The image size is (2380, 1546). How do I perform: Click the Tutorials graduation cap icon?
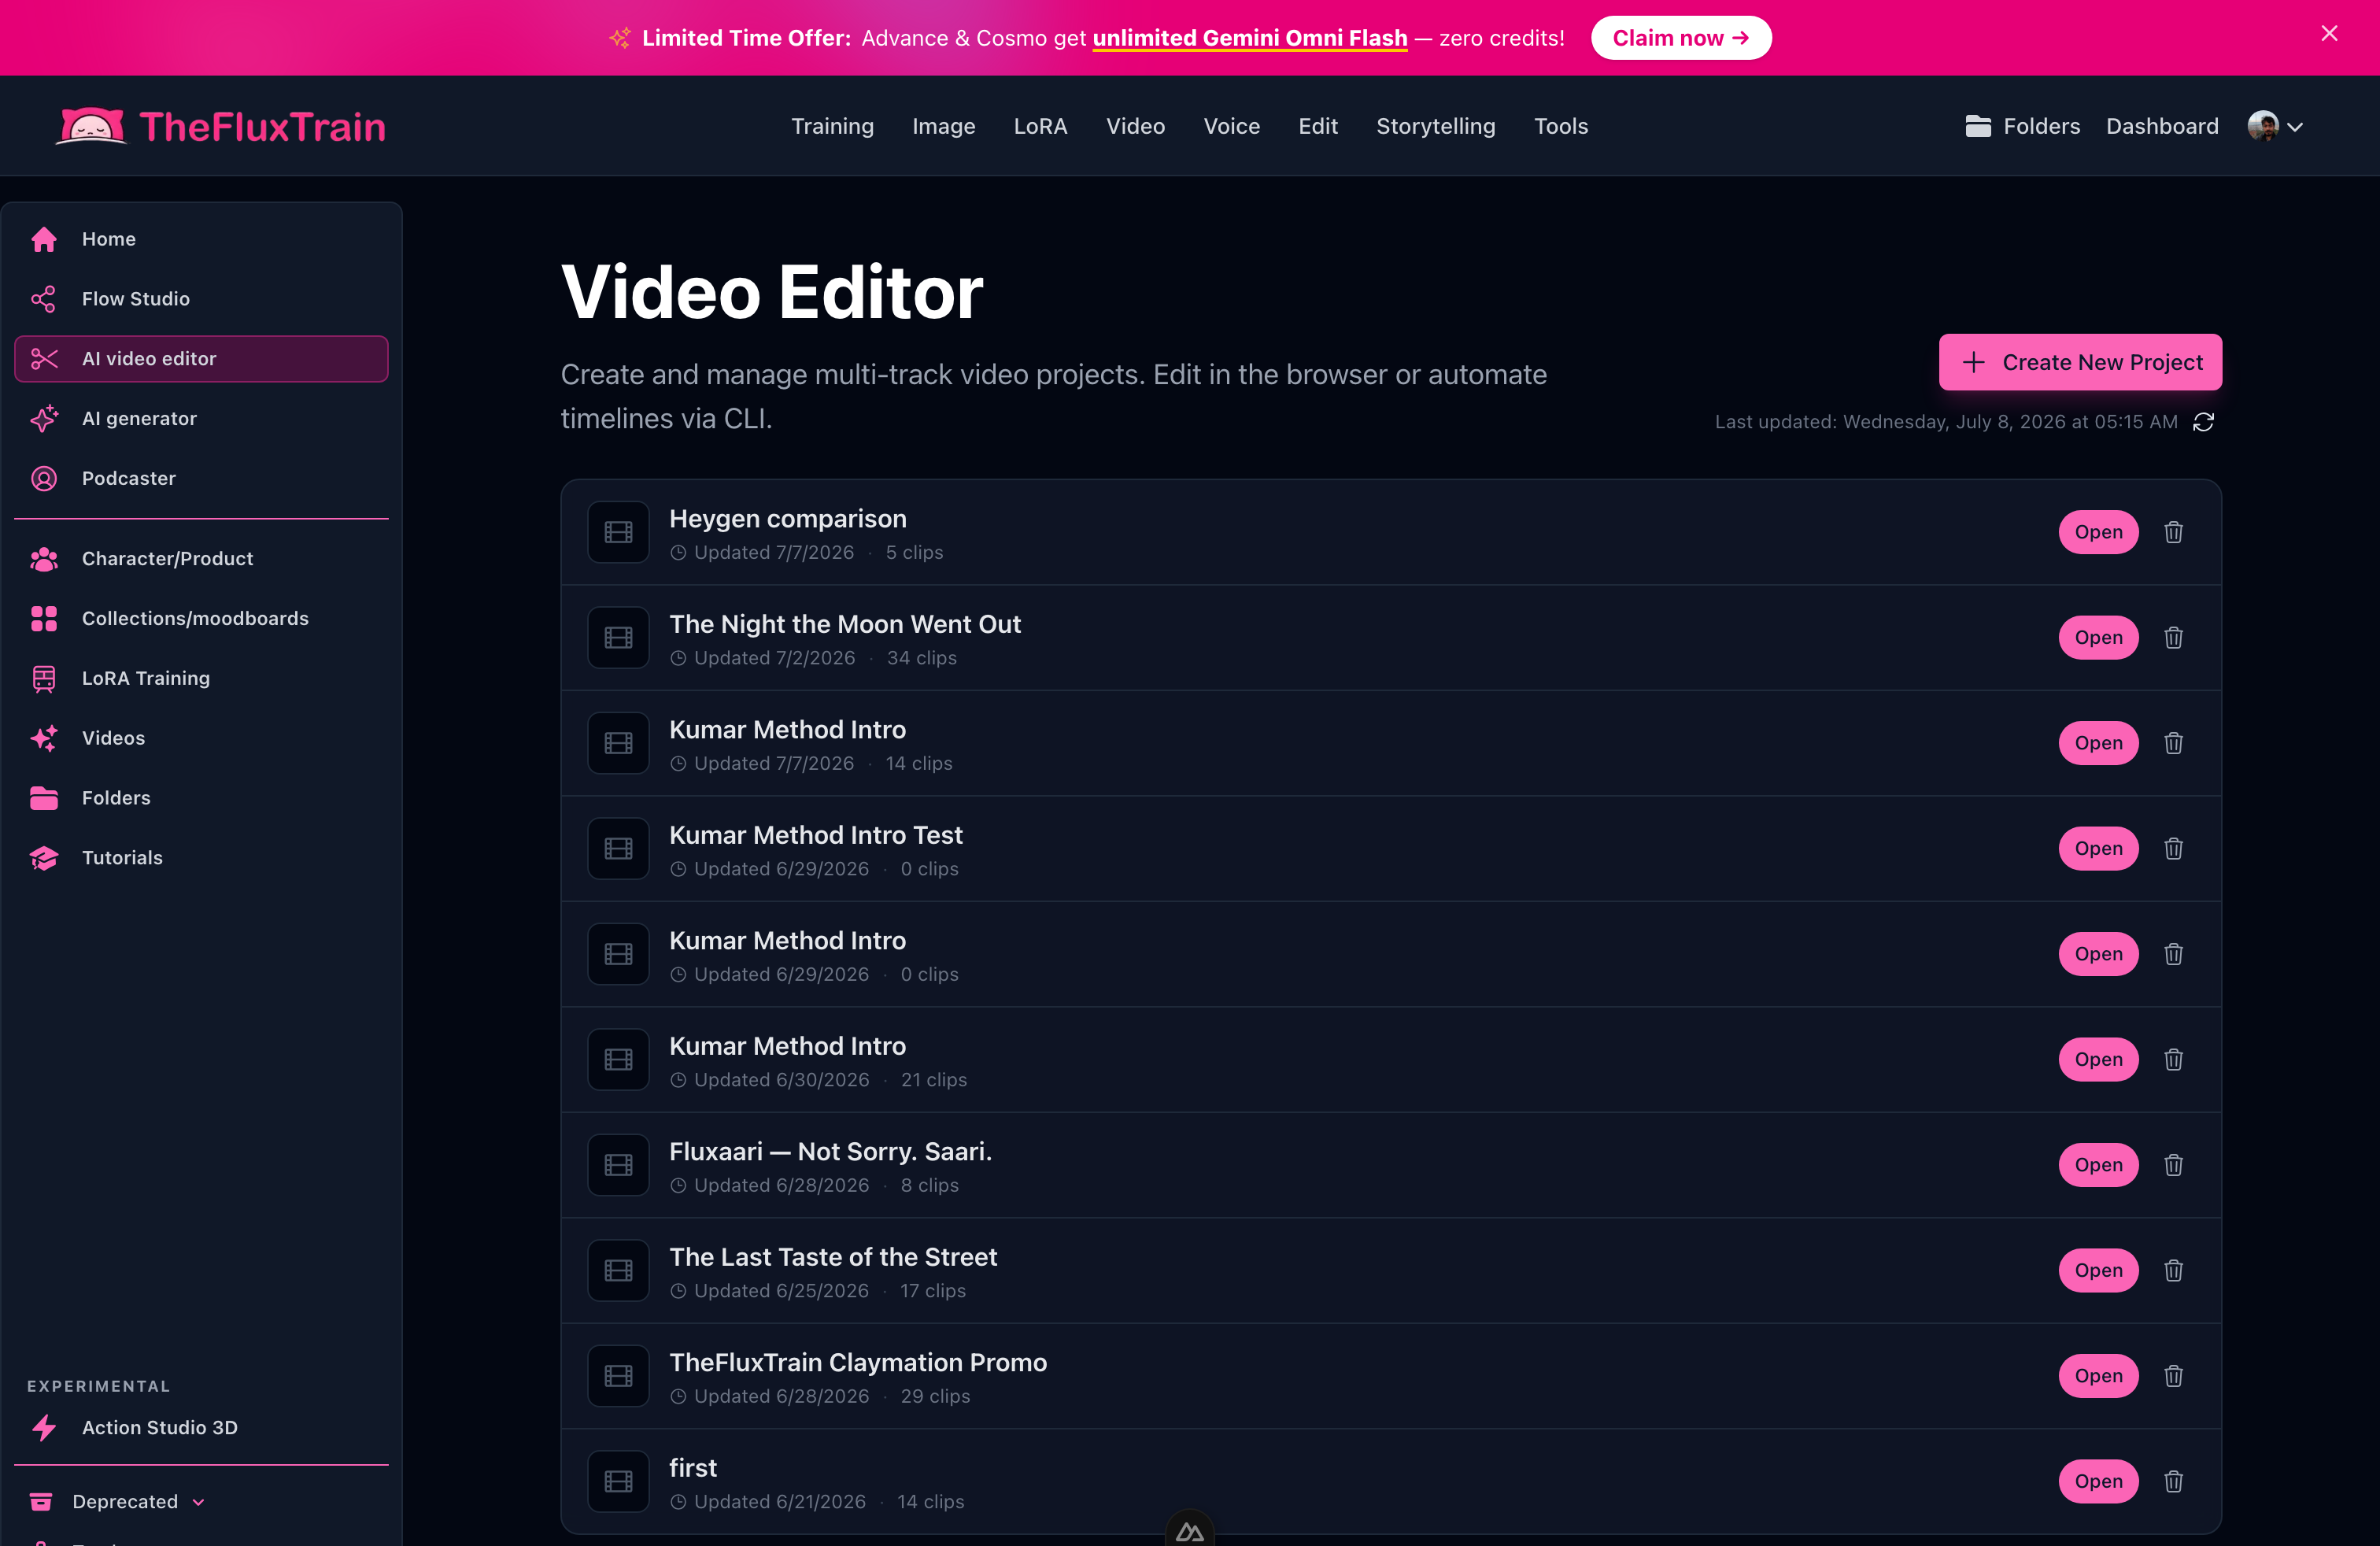44,858
